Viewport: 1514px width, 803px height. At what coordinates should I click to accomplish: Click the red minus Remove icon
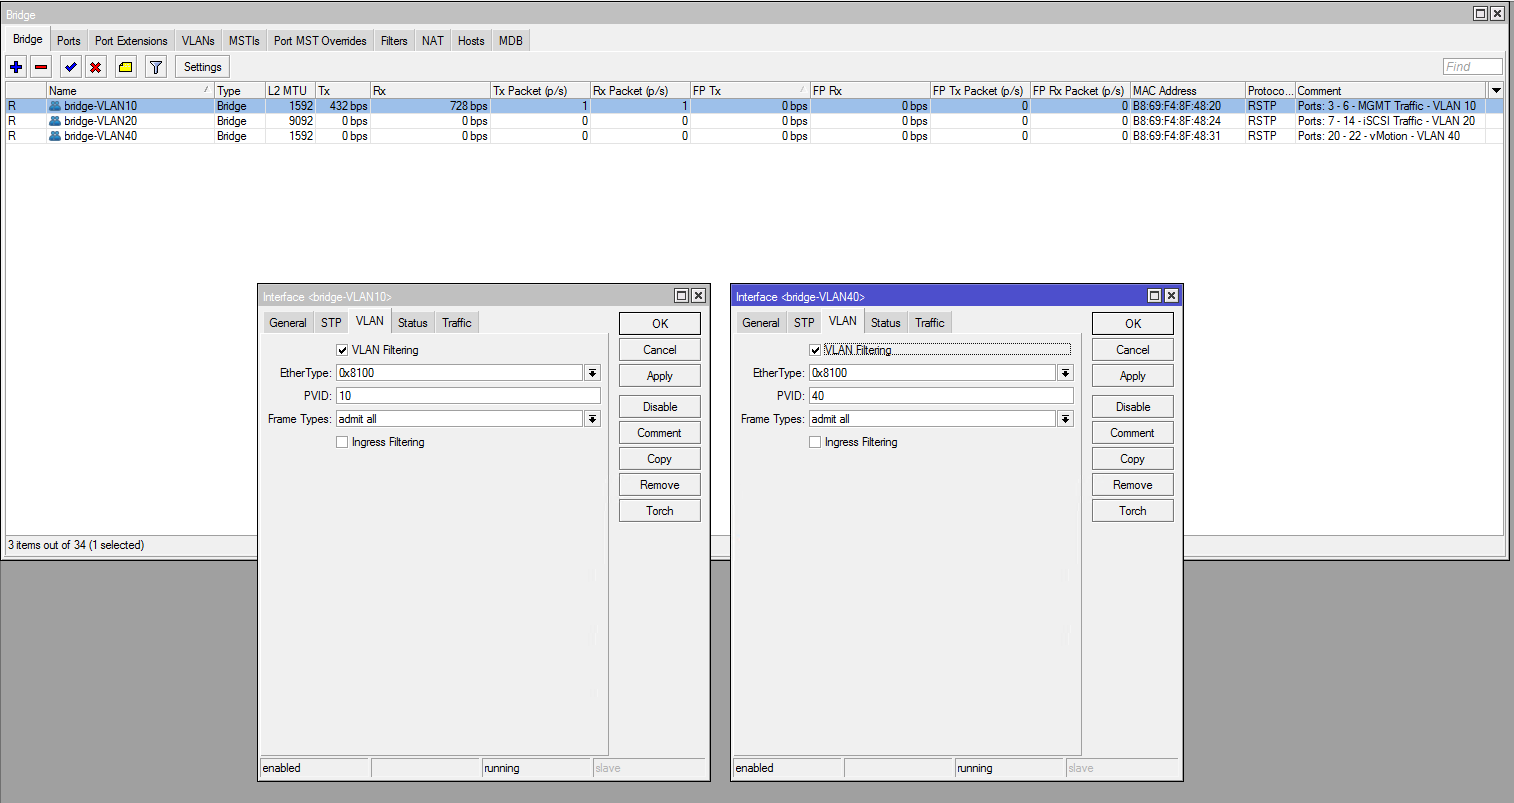41,67
